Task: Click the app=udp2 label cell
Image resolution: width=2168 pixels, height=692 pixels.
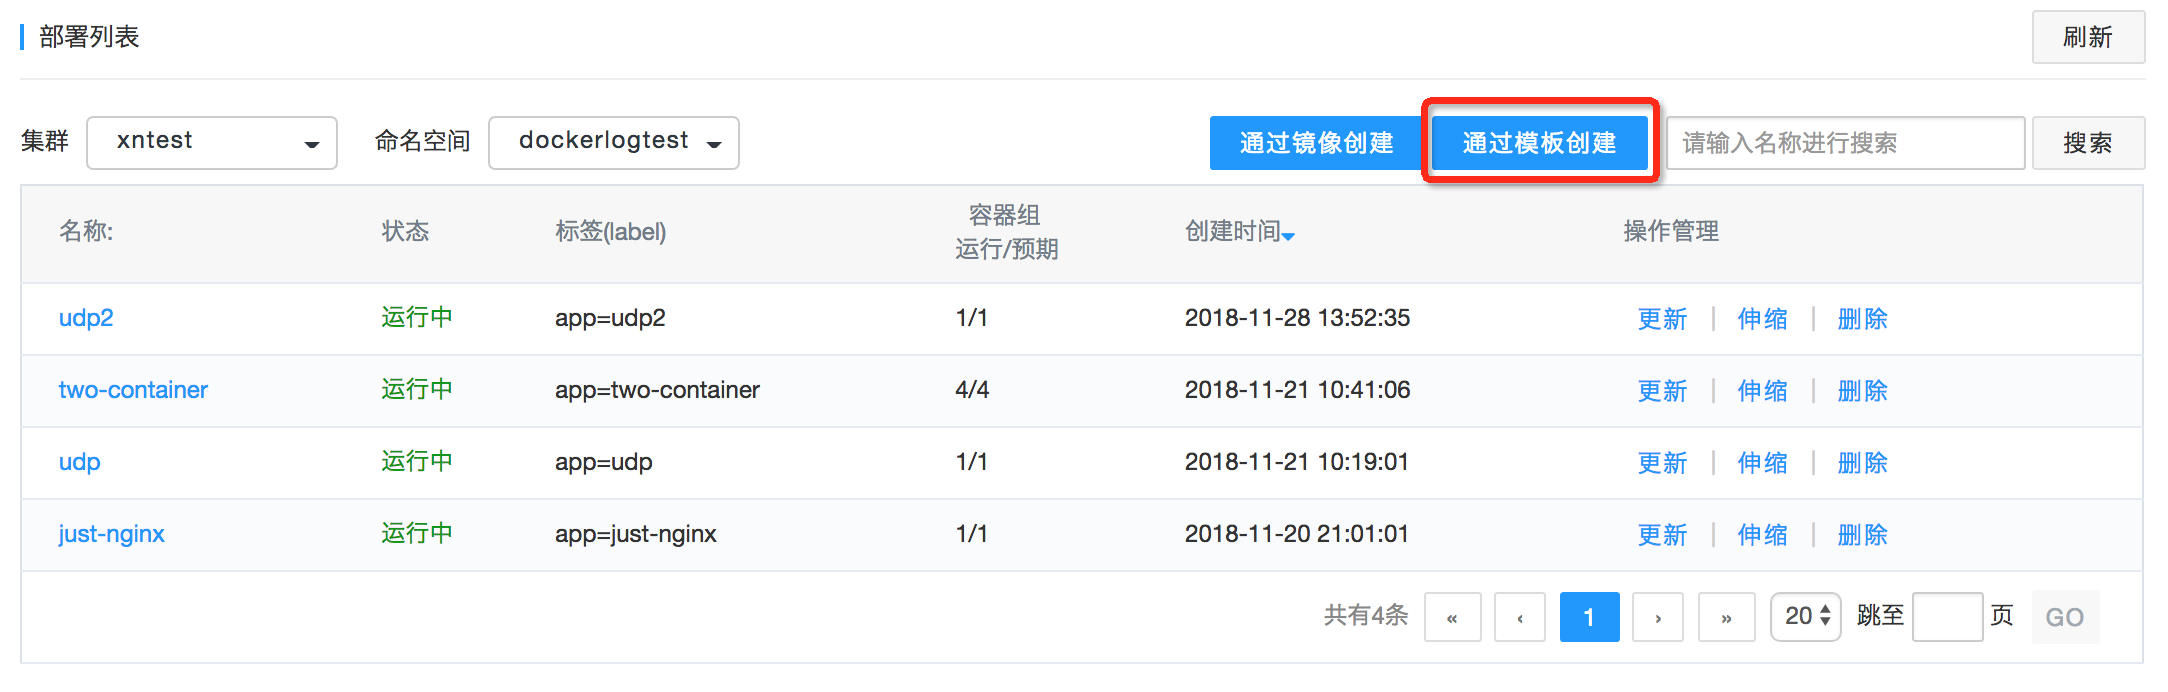Action: pyautogui.click(x=610, y=318)
